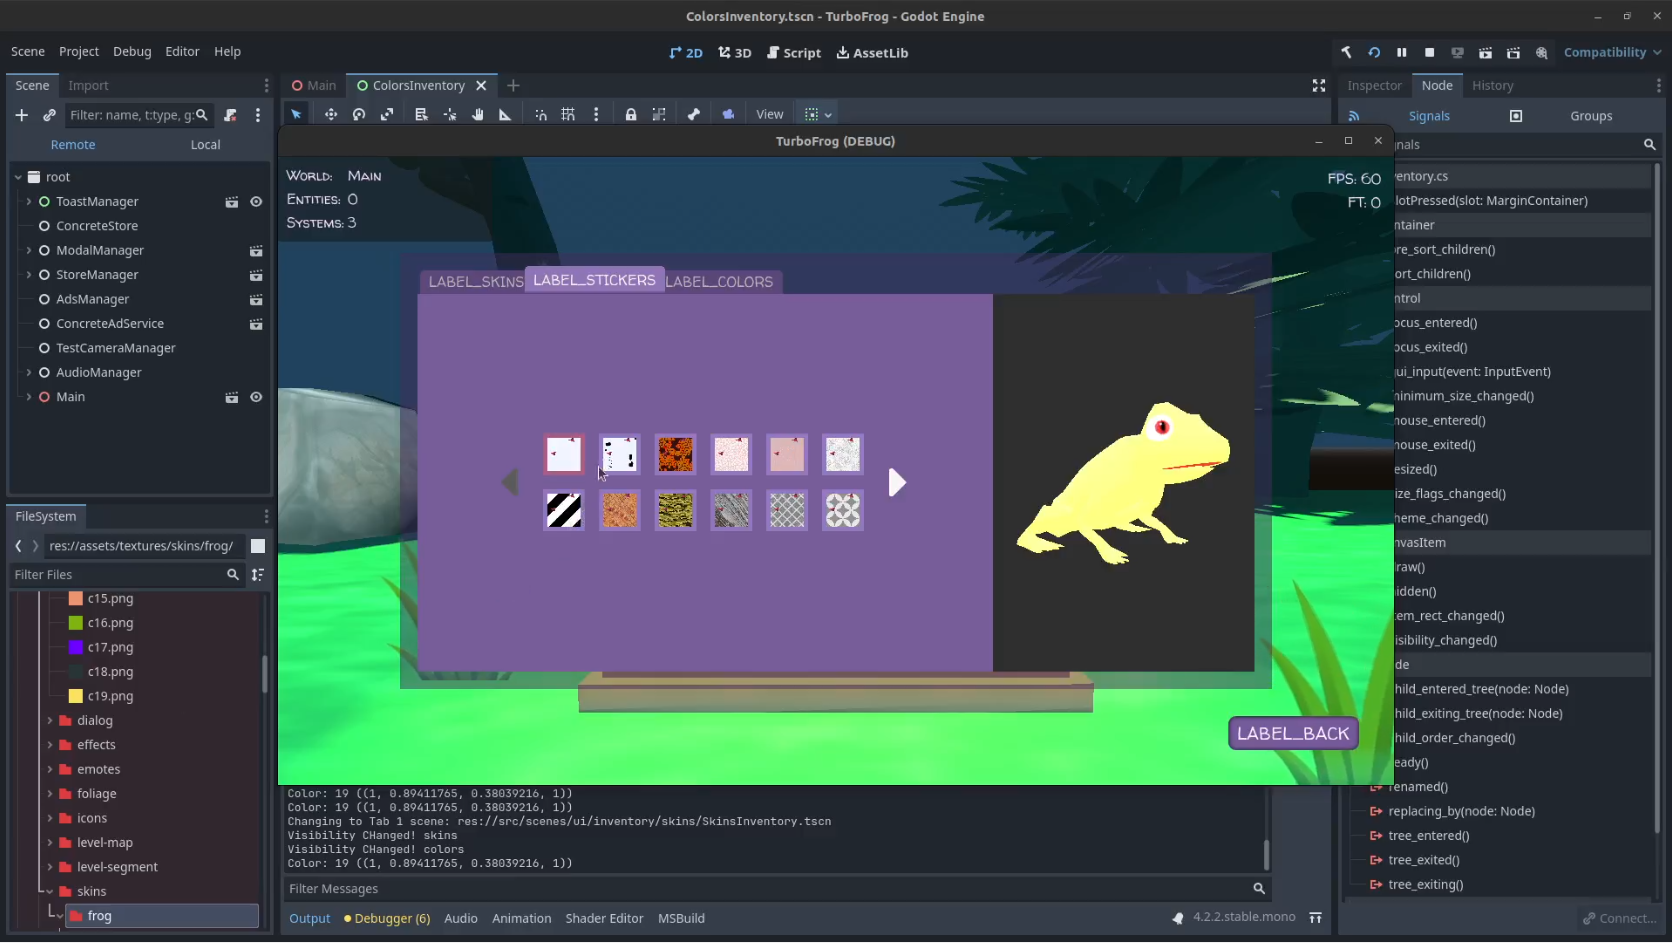Switch to the Script workspace
Image resolution: width=1672 pixels, height=943 pixels.
(794, 53)
